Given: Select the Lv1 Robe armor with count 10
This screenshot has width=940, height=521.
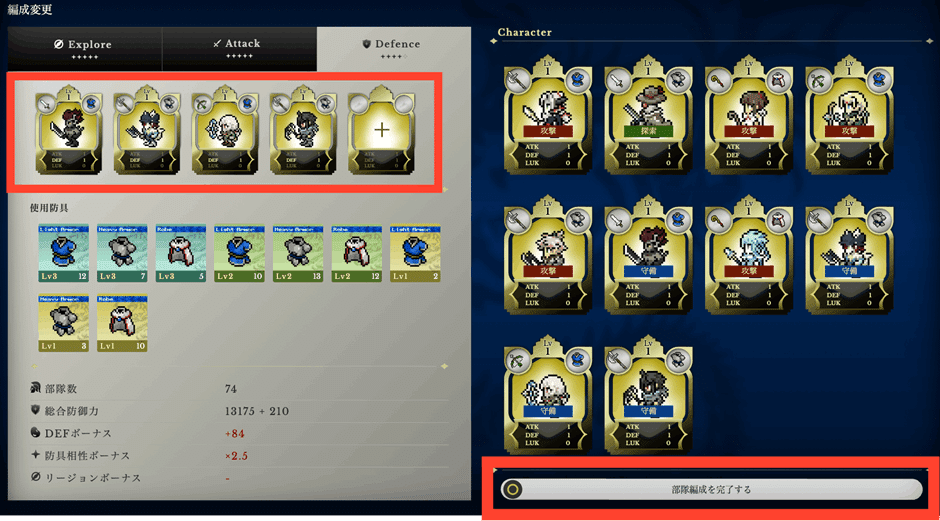Looking at the screenshot, I should point(122,323).
